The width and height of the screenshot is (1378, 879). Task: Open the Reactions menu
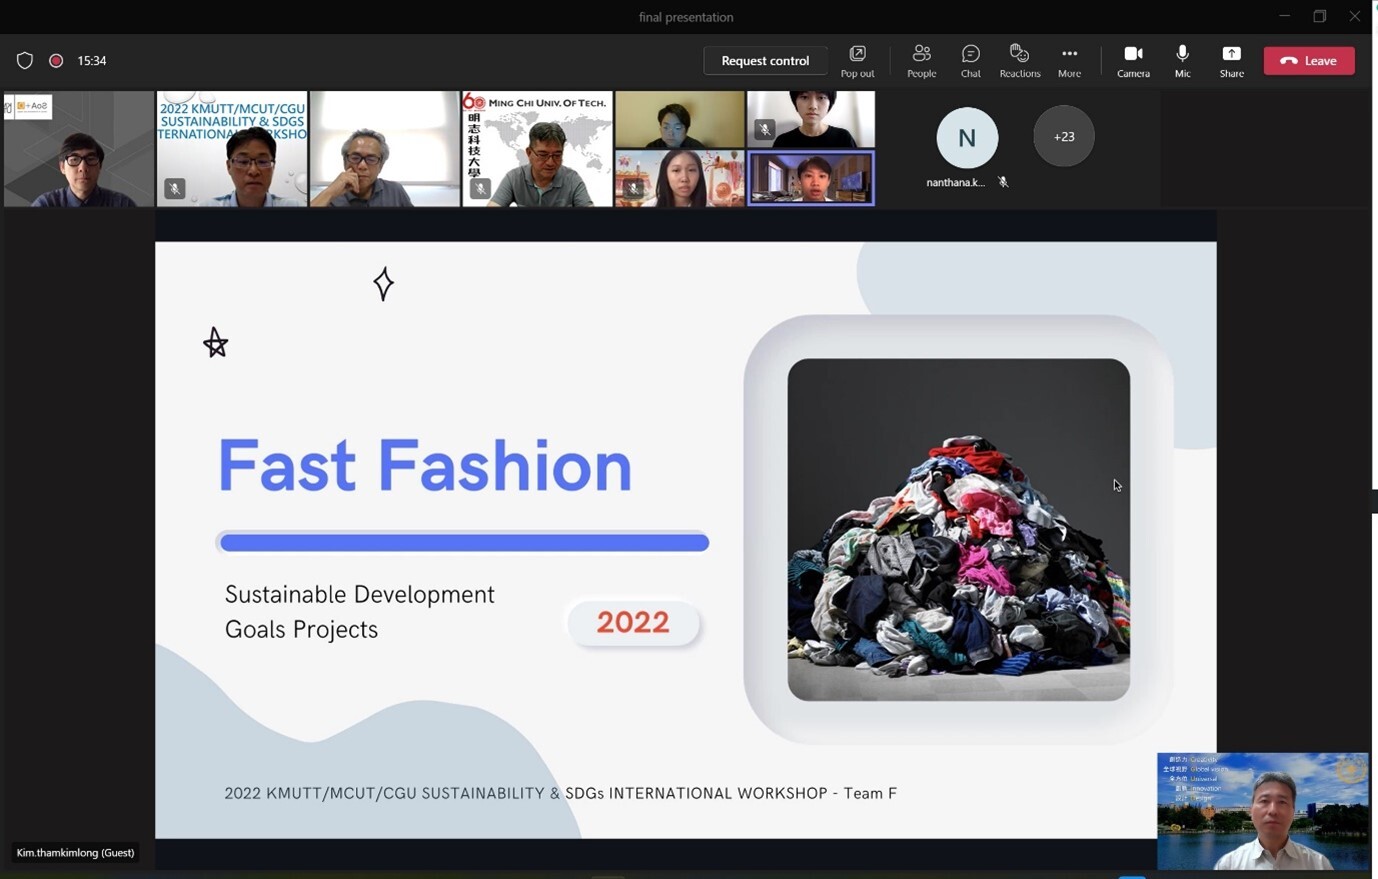pyautogui.click(x=1019, y=60)
